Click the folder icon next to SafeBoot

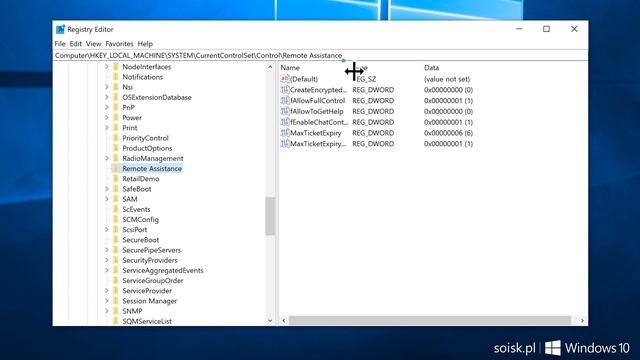116,189
